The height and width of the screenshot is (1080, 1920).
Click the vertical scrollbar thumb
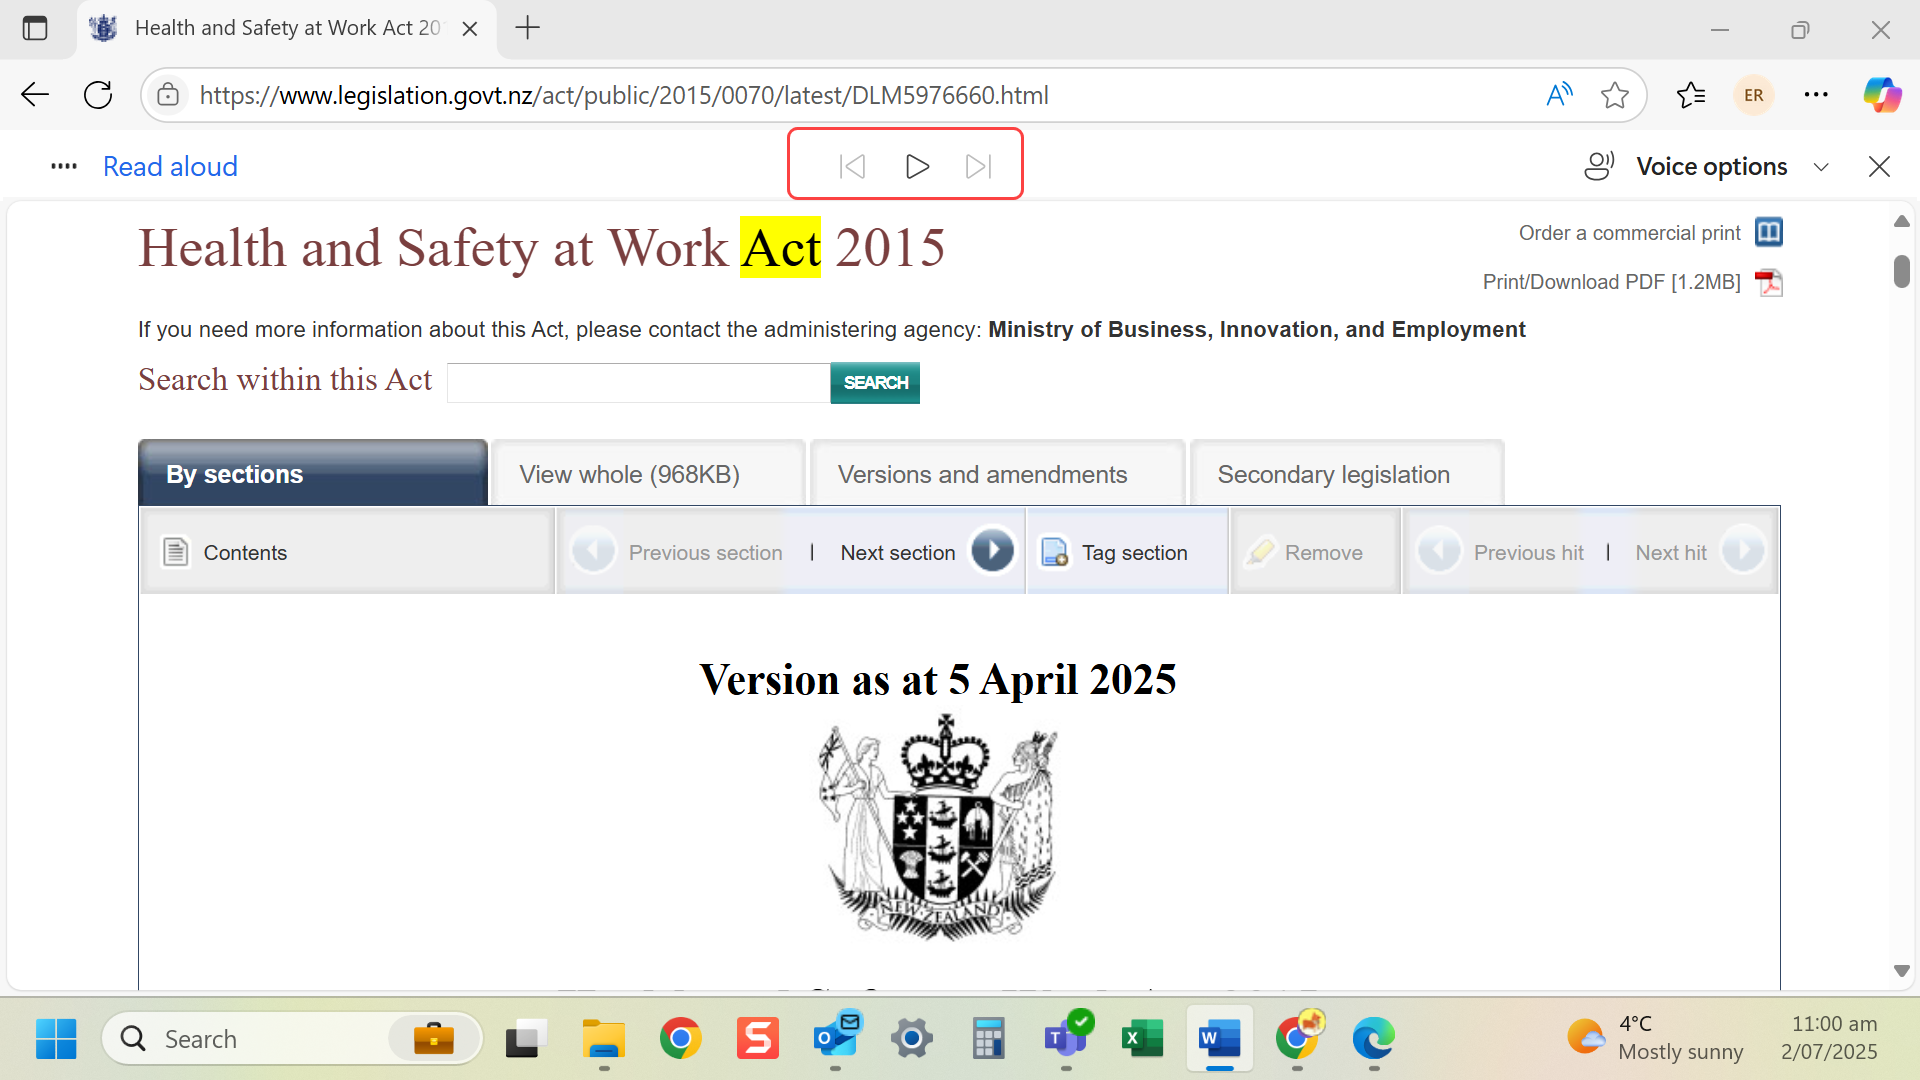pyautogui.click(x=1901, y=272)
